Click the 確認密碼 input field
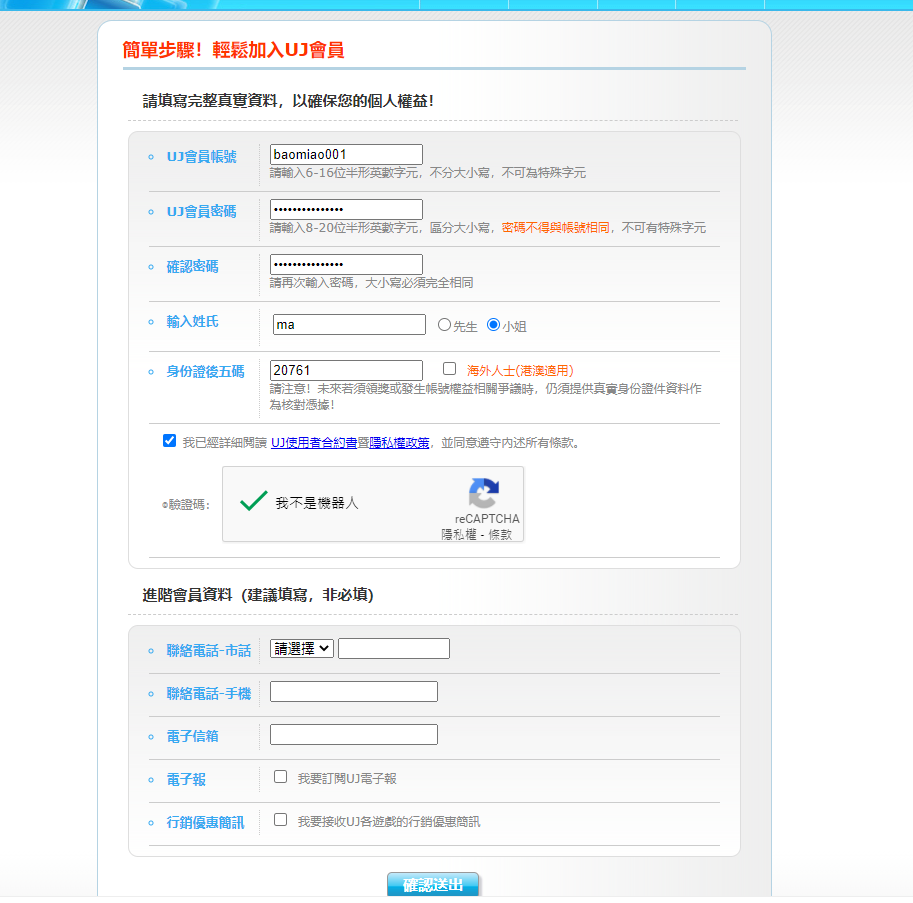The height and width of the screenshot is (903, 913). point(346,264)
